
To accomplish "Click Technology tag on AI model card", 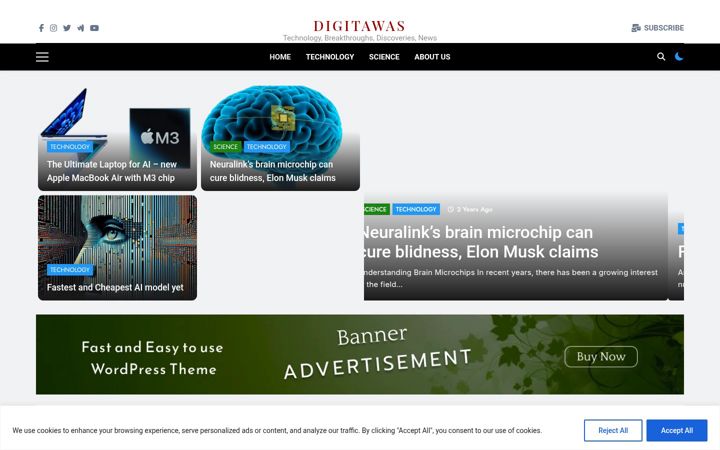I will click(70, 270).
